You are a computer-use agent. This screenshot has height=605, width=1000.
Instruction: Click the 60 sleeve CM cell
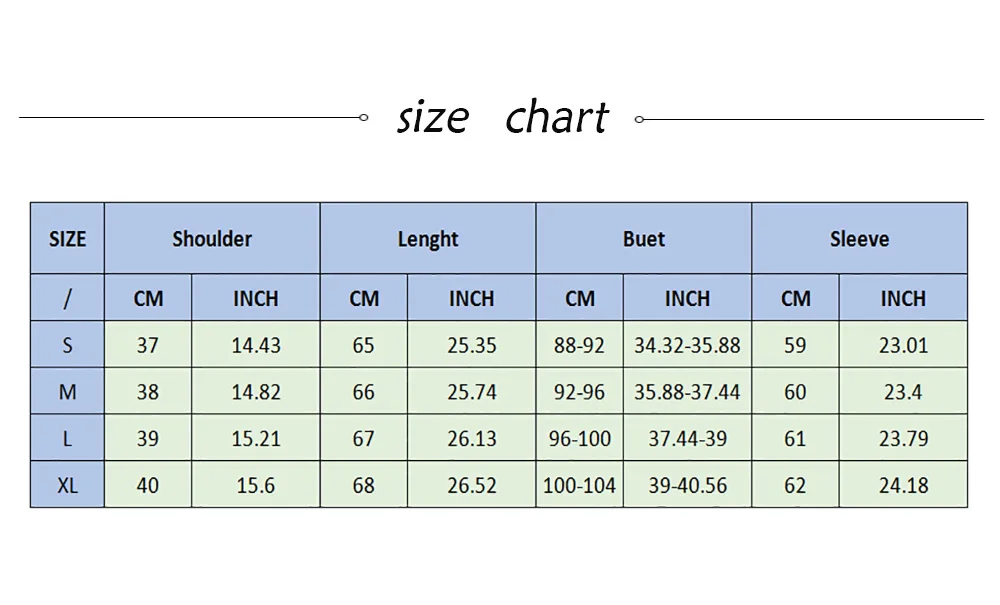[795, 391]
